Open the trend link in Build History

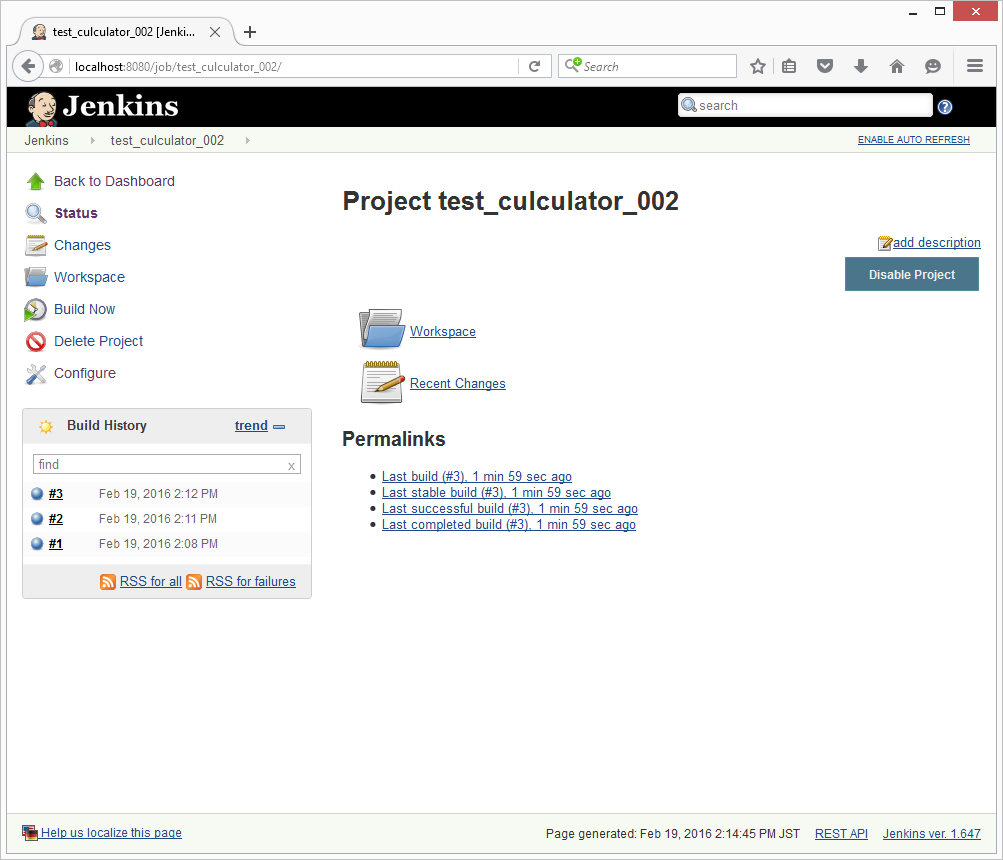coord(251,426)
